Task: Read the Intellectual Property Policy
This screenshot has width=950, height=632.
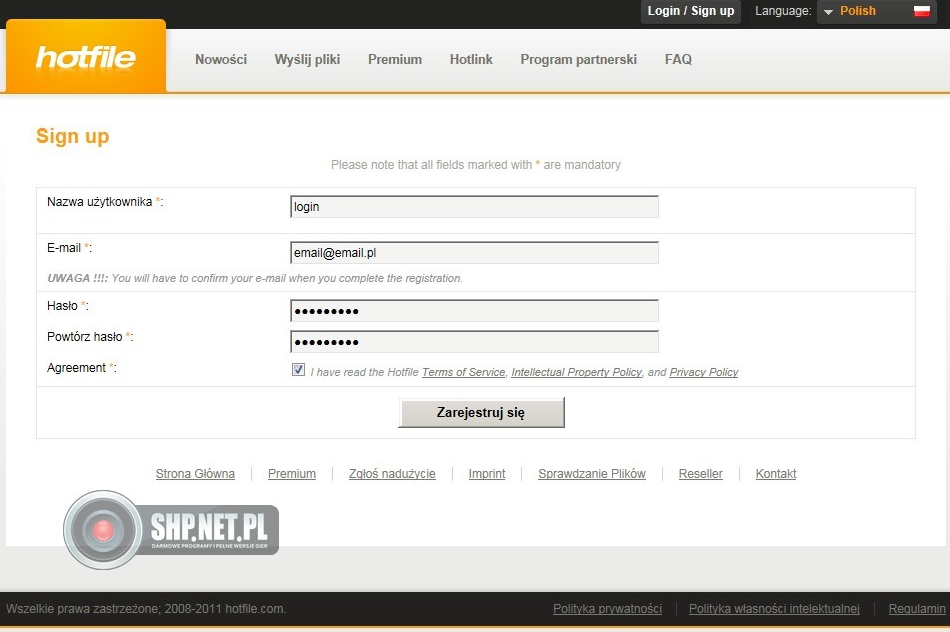Action: 576,372
